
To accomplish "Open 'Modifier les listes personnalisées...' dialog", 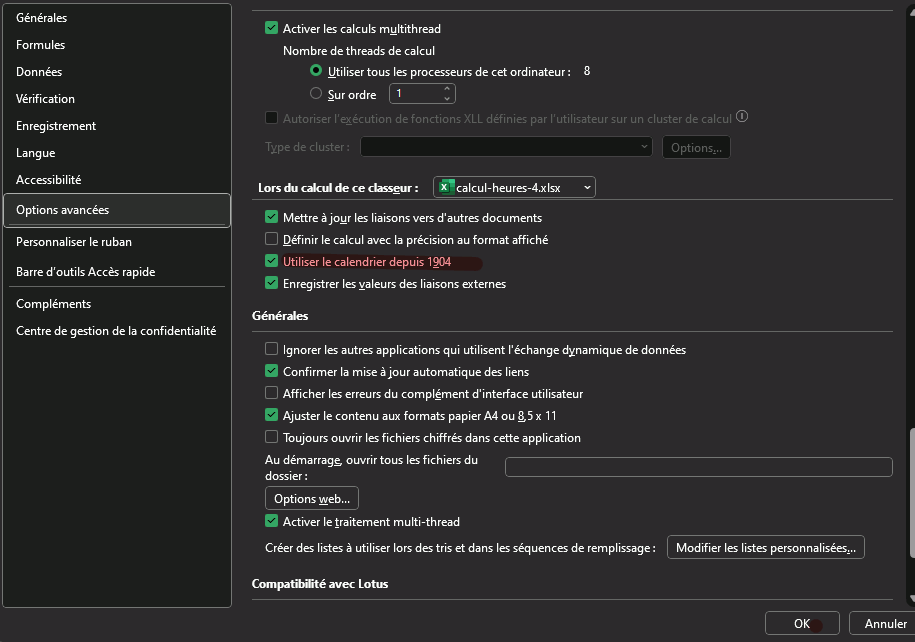I will [765, 548].
